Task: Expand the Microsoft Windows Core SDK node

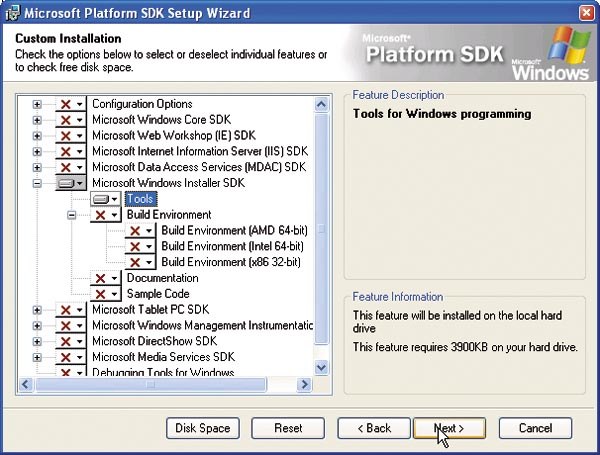Action: click(38, 120)
